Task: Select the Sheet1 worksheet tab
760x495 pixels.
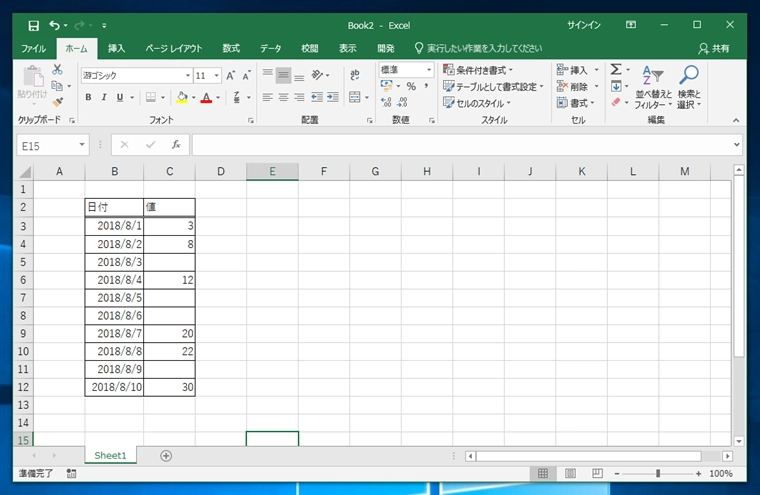Action: click(x=110, y=455)
